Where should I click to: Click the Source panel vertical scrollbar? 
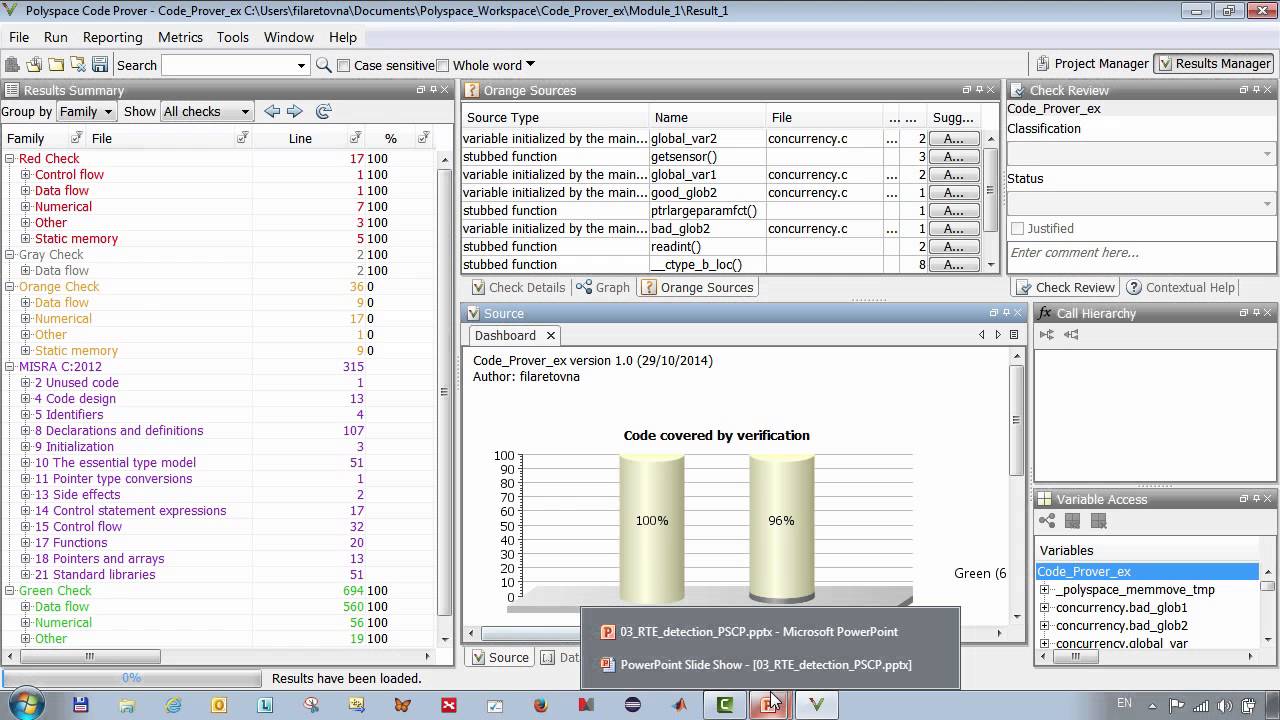pyautogui.click(x=1016, y=420)
